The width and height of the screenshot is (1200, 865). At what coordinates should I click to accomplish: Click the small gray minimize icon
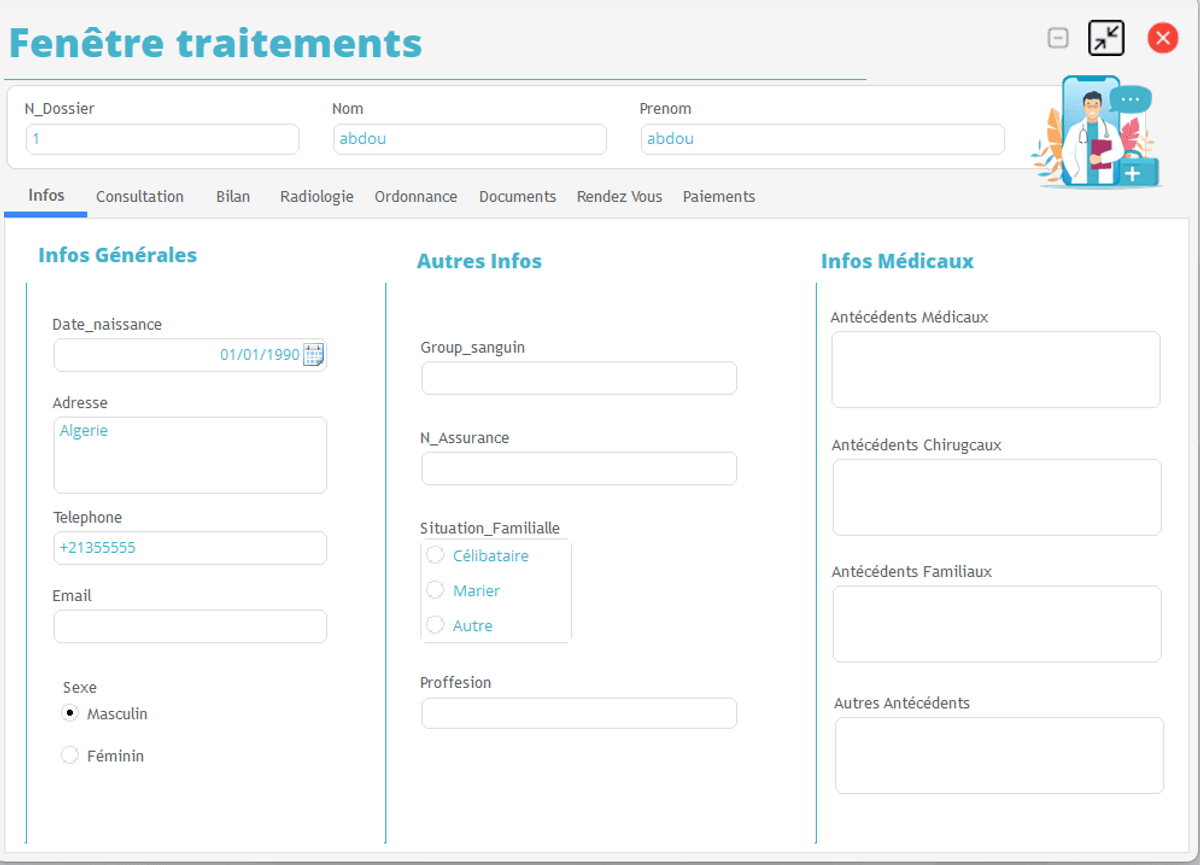(1058, 39)
